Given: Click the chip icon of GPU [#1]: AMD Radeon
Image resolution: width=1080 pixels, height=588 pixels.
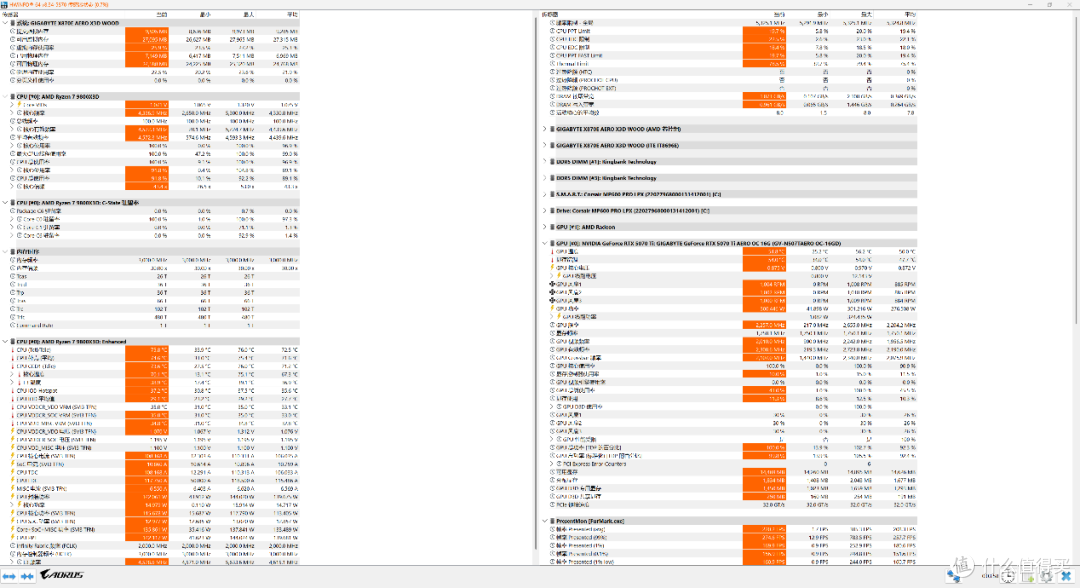Looking at the screenshot, I should pos(552,227).
